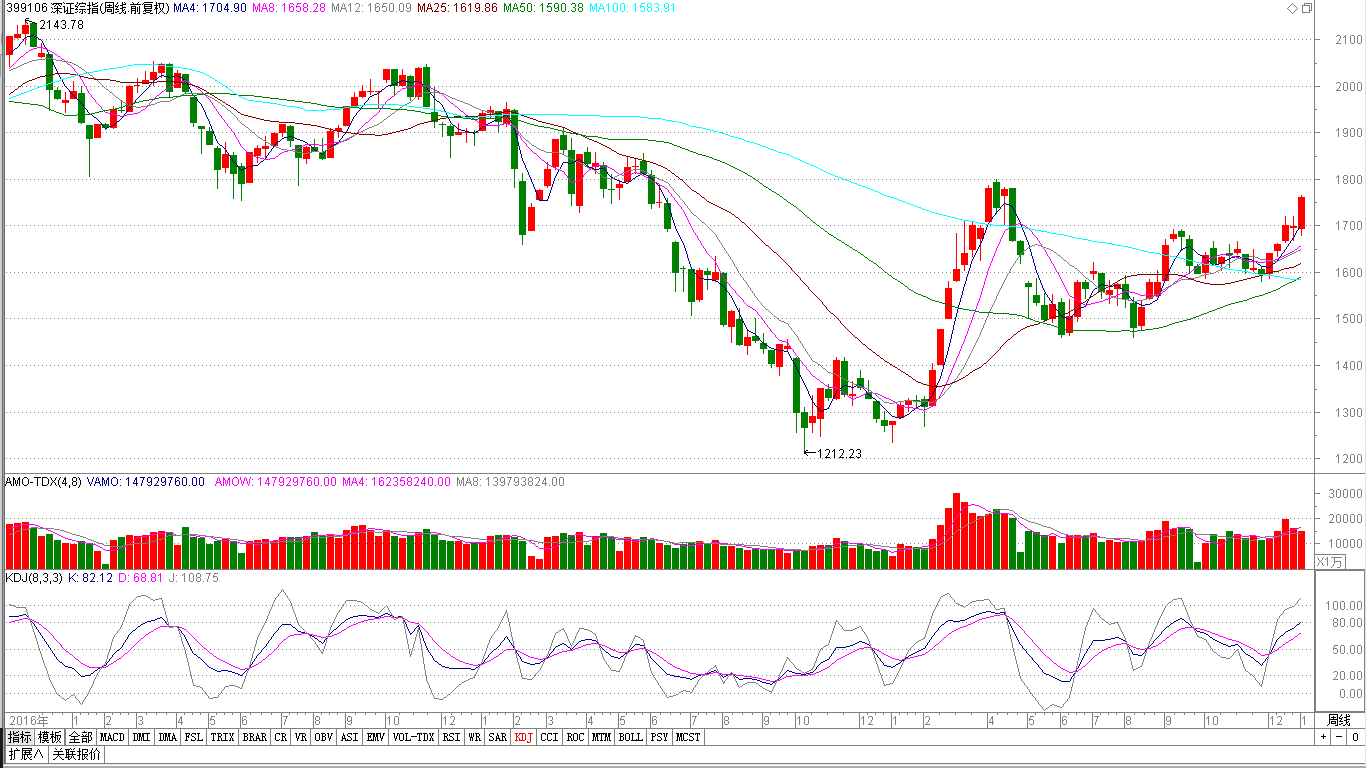This screenshot has width=1366, height=768.
Task: Switch to the 模板 tab
Action: pyautogui.click(x=50, y=737)
